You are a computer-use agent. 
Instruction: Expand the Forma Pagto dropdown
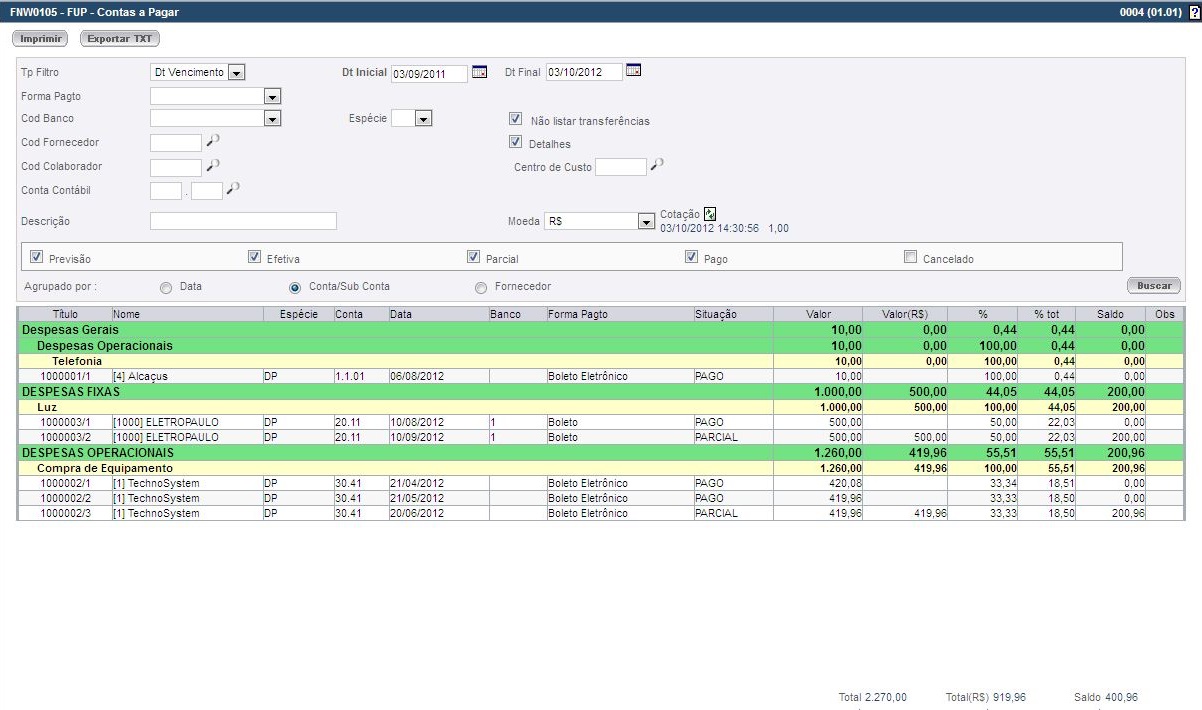click(272, 97)
